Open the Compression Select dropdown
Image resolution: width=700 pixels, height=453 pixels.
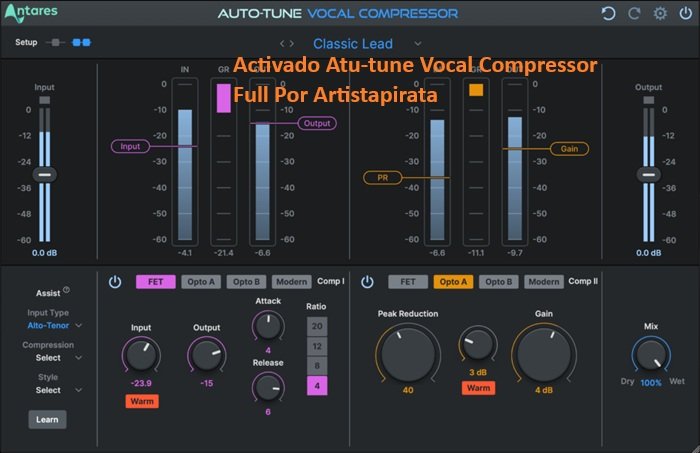tap(79, 357)
